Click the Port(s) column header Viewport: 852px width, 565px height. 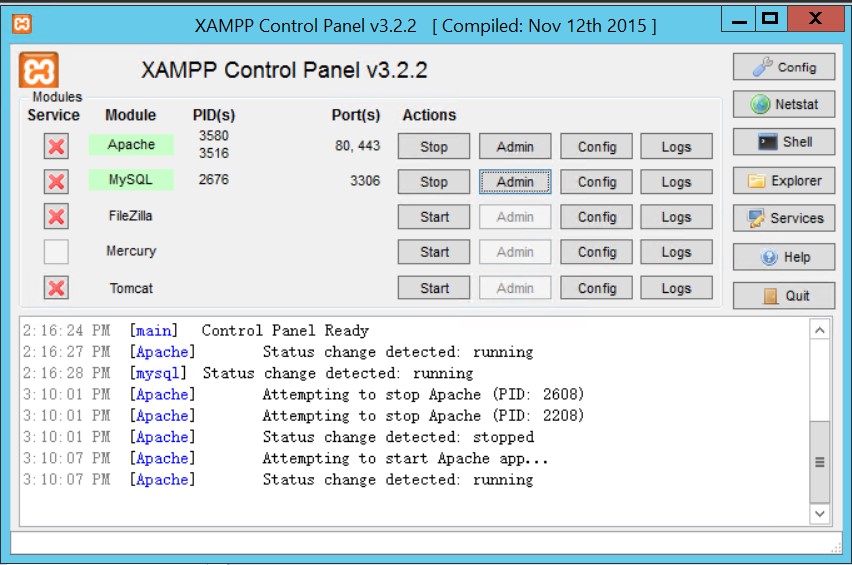(x=356, y=115)
